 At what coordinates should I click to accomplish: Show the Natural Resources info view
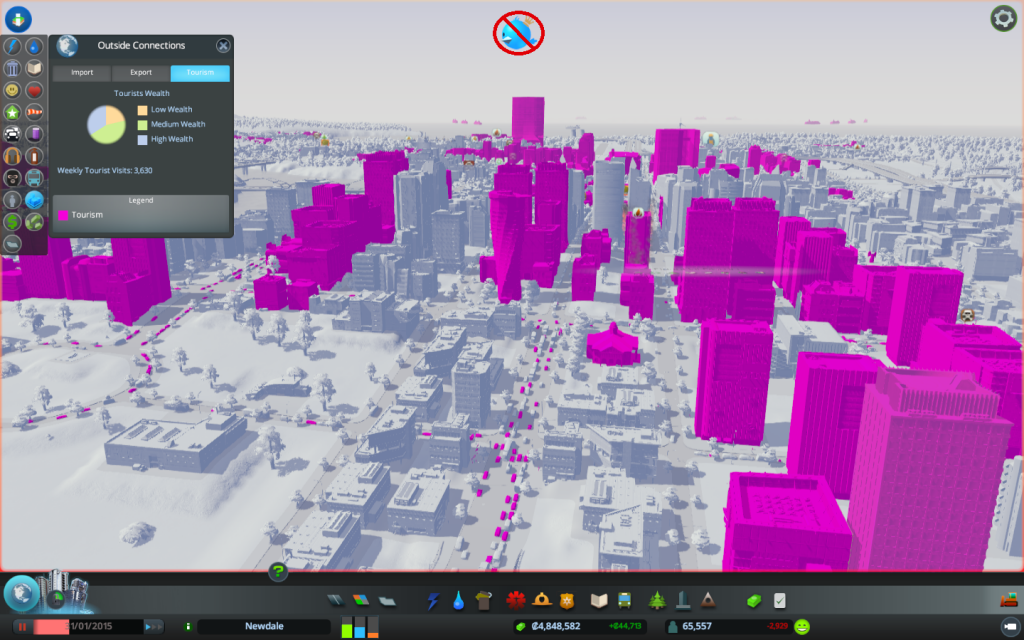click(34, 221)
